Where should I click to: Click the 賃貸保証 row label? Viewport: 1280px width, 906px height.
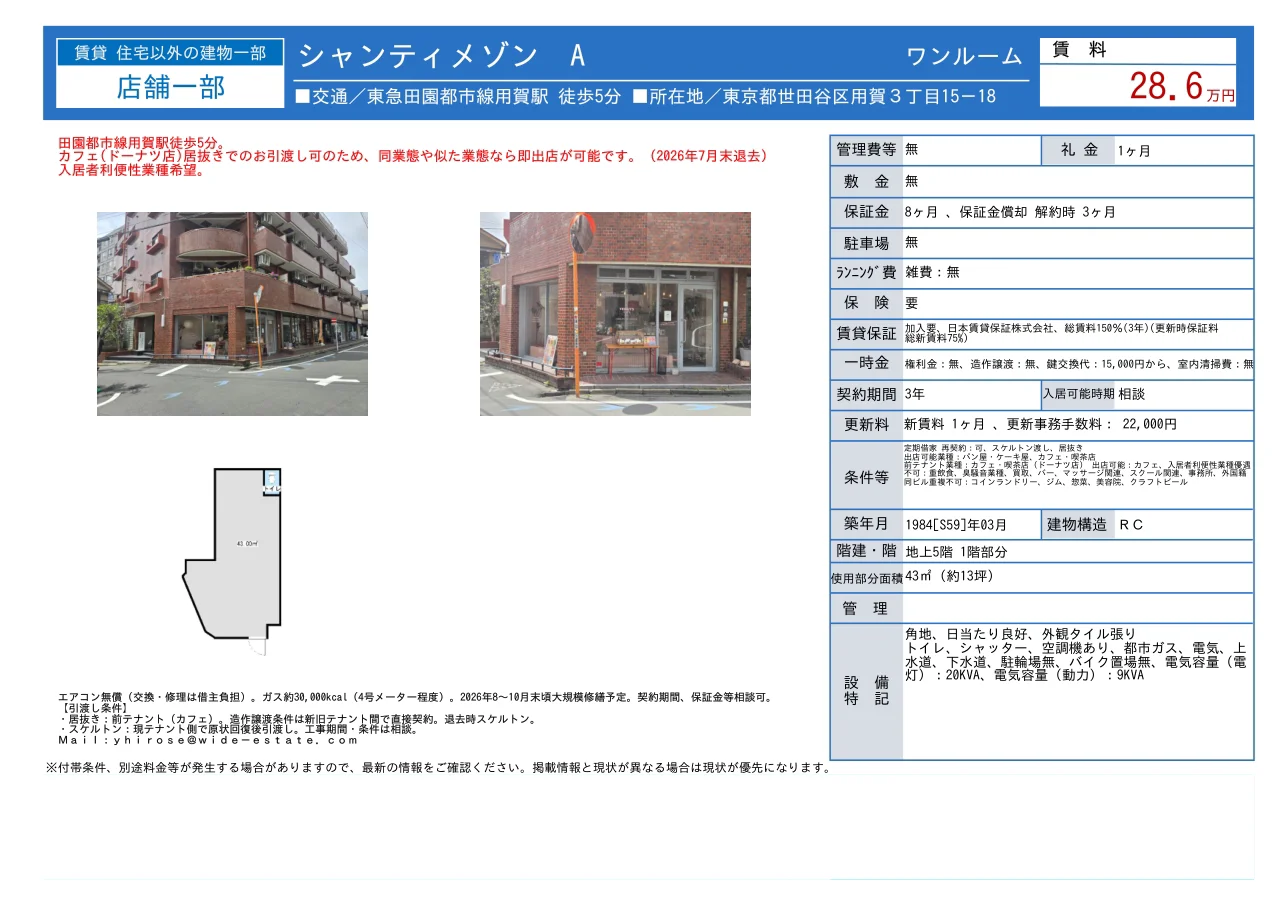tap(866, 334)
